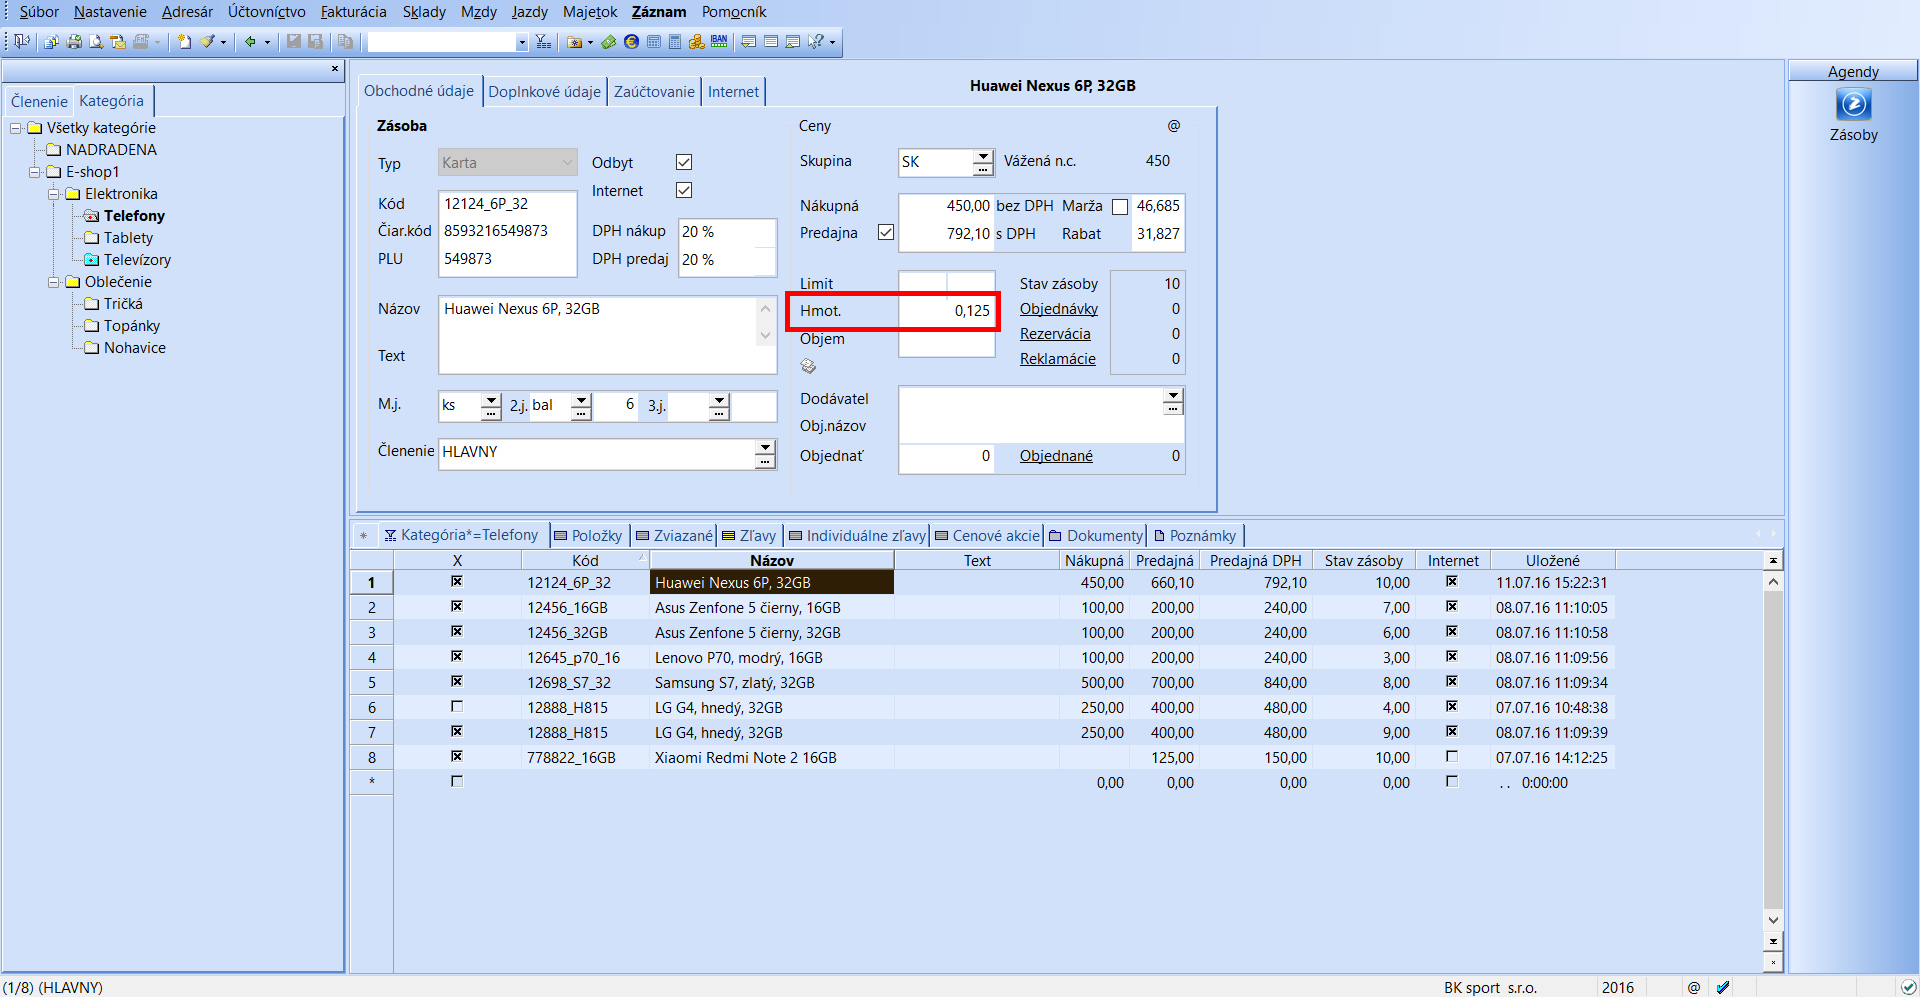Click the brush clean-up toolbar icon
The image size is (1920, 997).
click(x=207, y=41)
